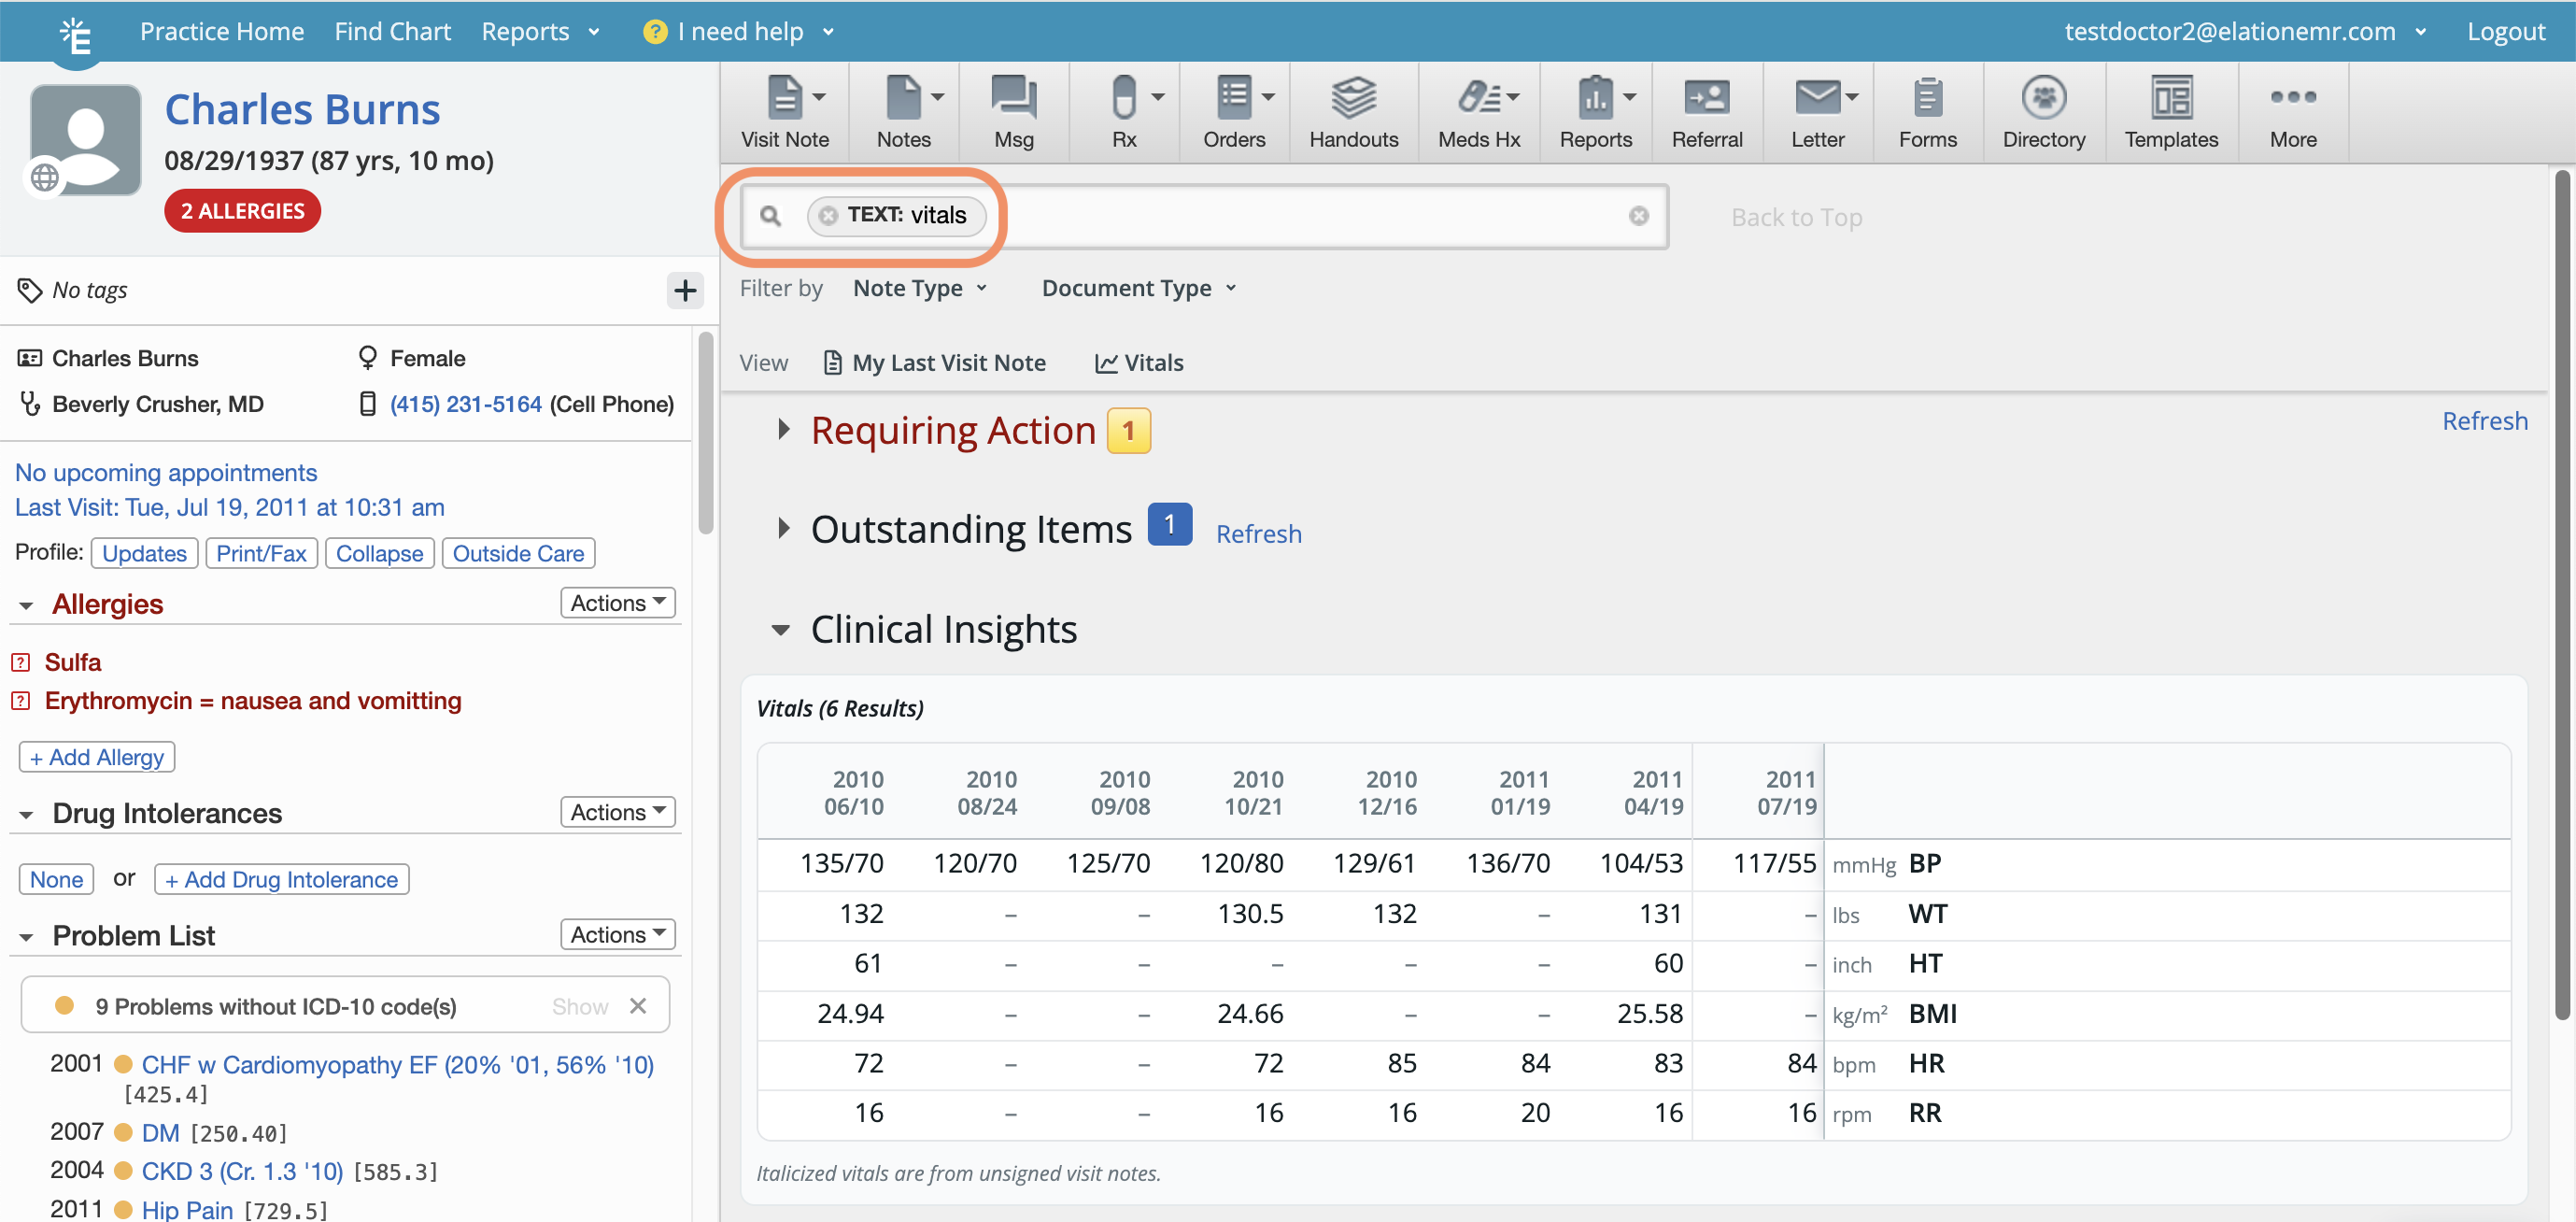Open the Referral icon
This screenshot has width=2576, height=1222.
1706,112
